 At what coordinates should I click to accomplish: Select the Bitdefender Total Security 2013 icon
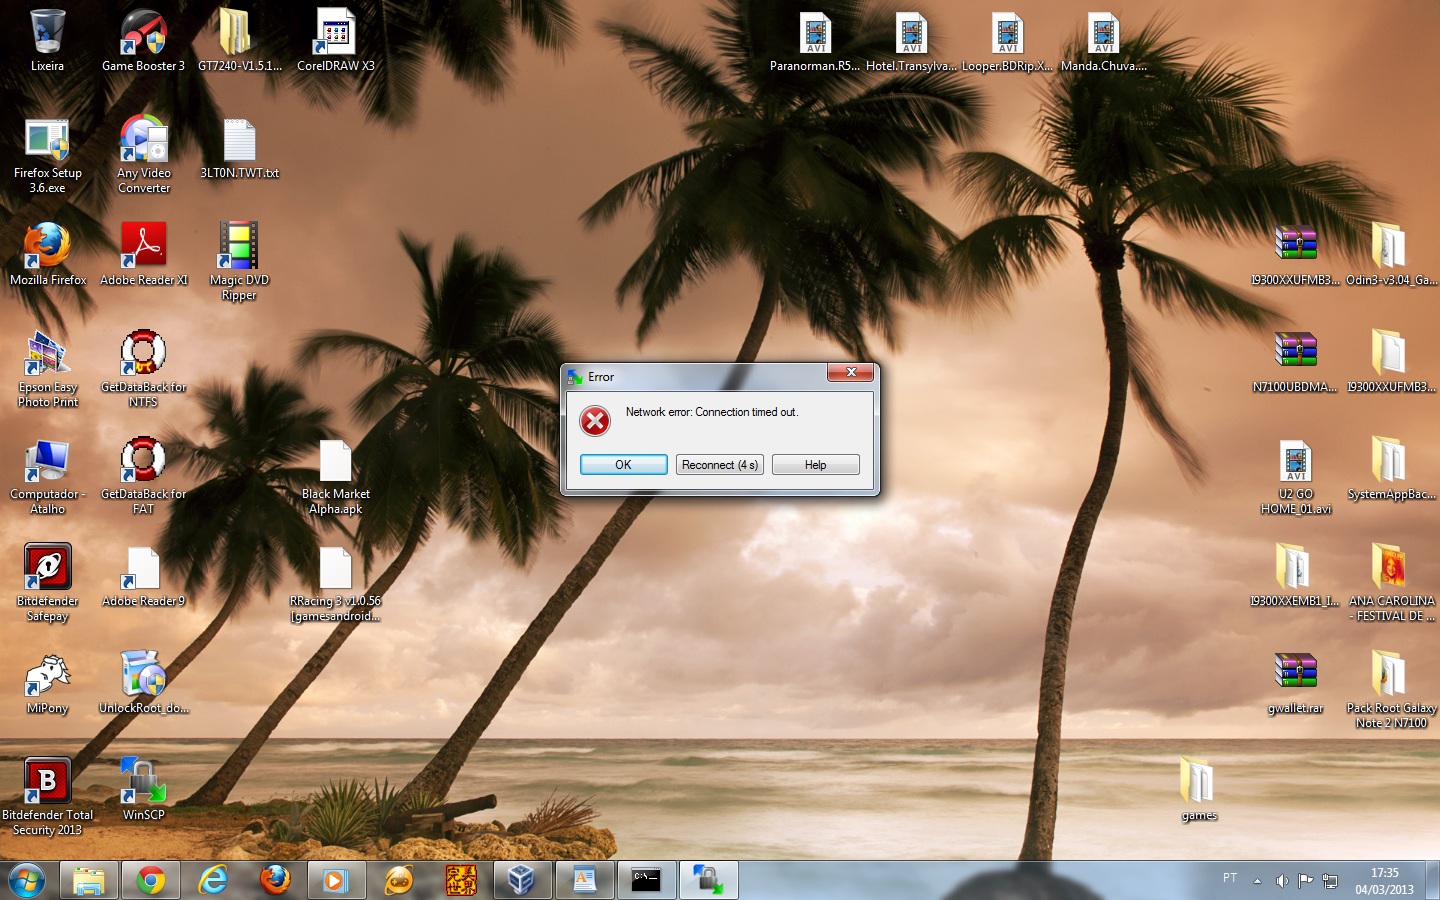click(x=47, y=797)
